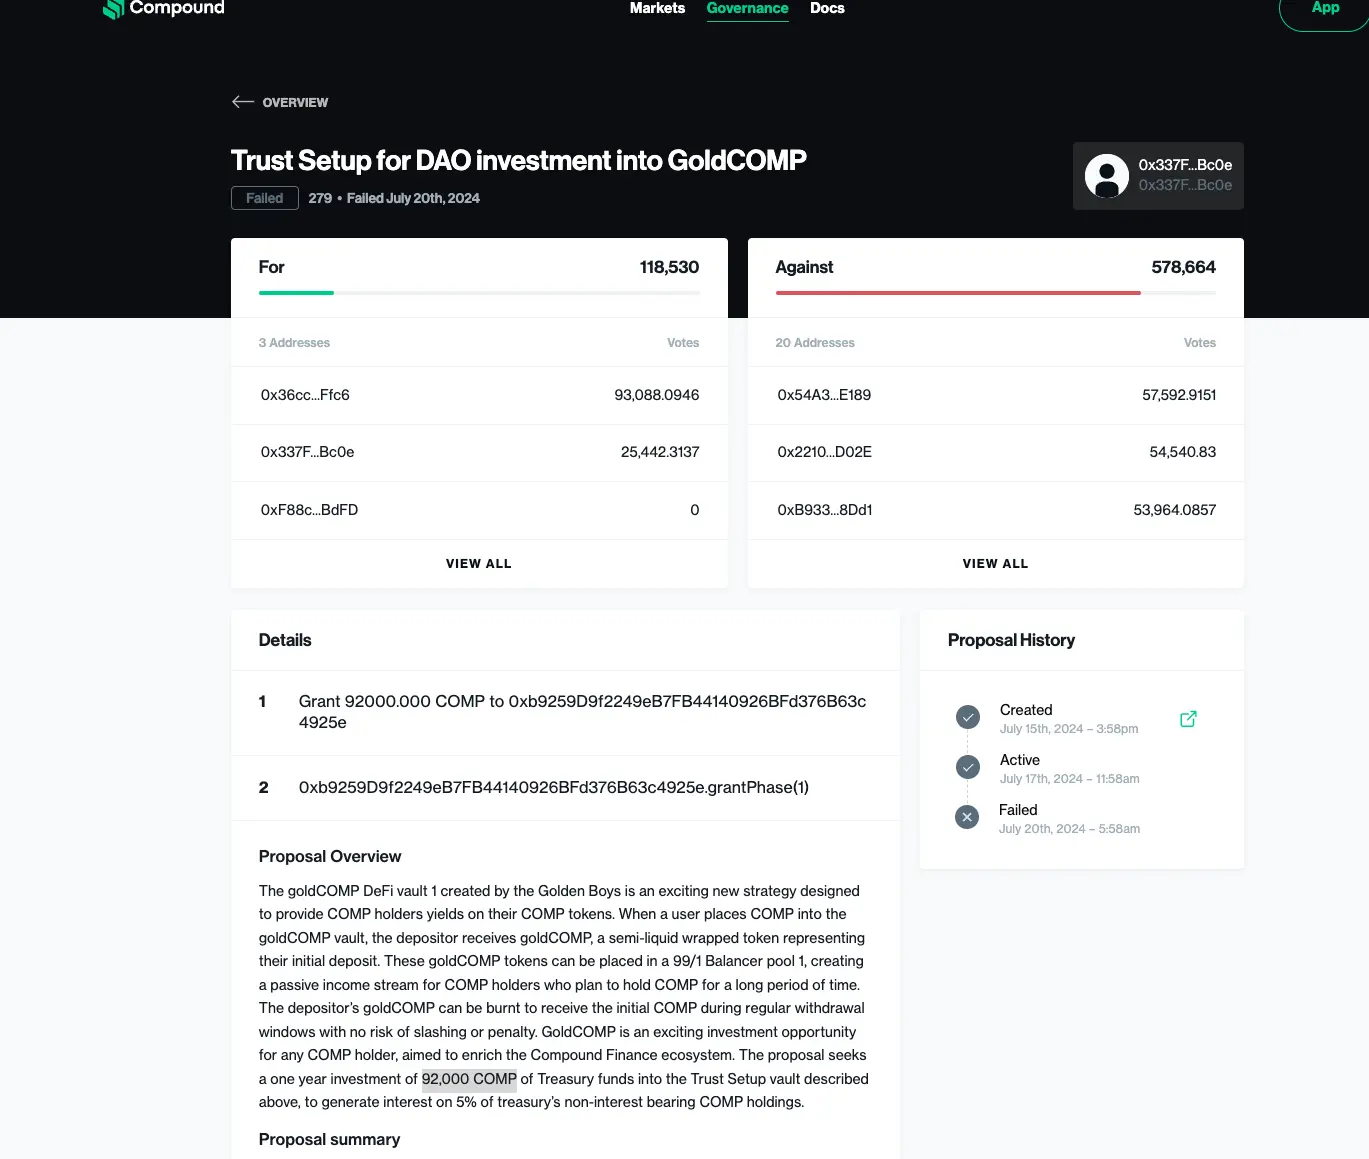Click the green For vote progress bar
Image resolution: width=1369 pixels, height=1159 pixels.
pyautogui.click(x=296, y=293)
